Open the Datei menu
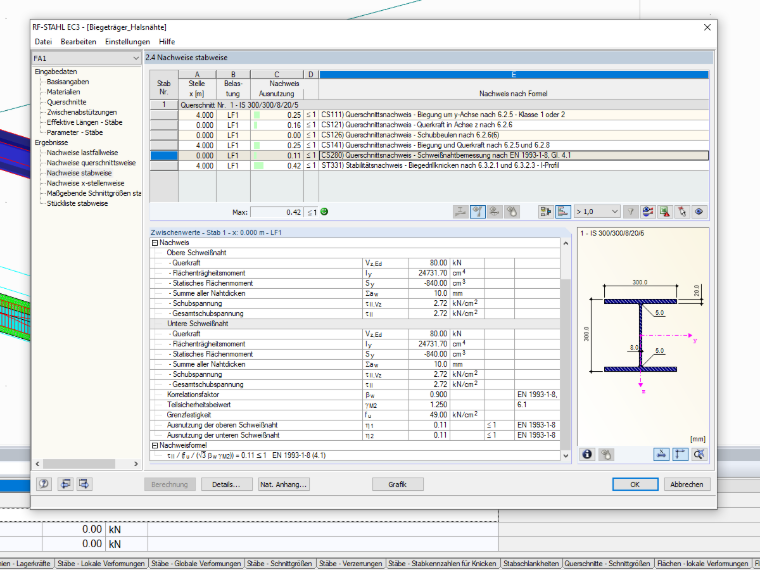Screen dimensions: 760x570 (43, 42)
